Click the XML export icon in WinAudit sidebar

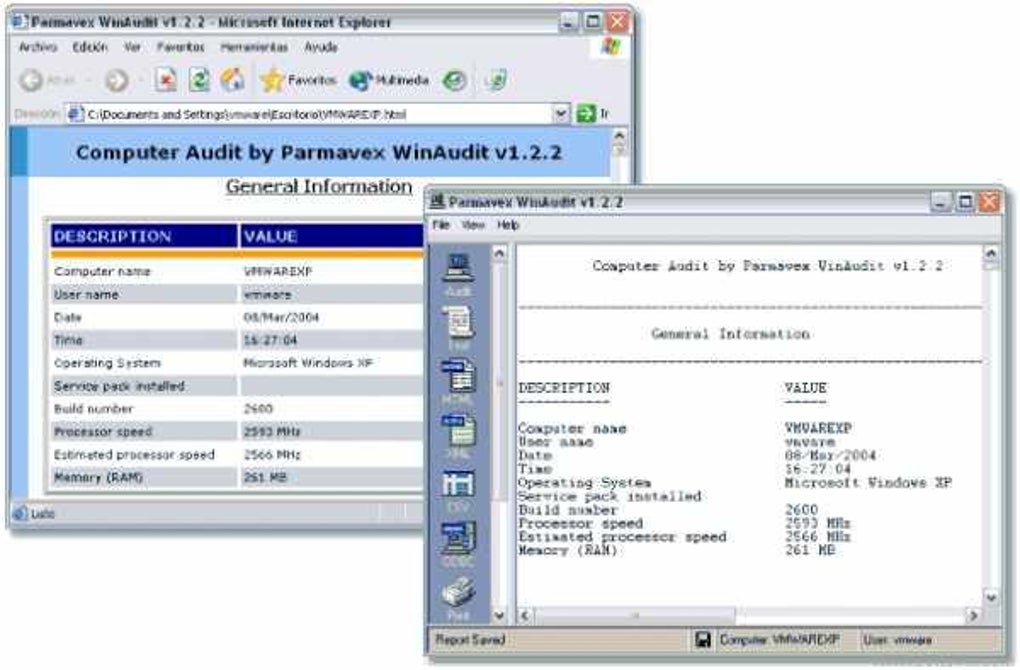pyautogui.click(x=459, y=429)
